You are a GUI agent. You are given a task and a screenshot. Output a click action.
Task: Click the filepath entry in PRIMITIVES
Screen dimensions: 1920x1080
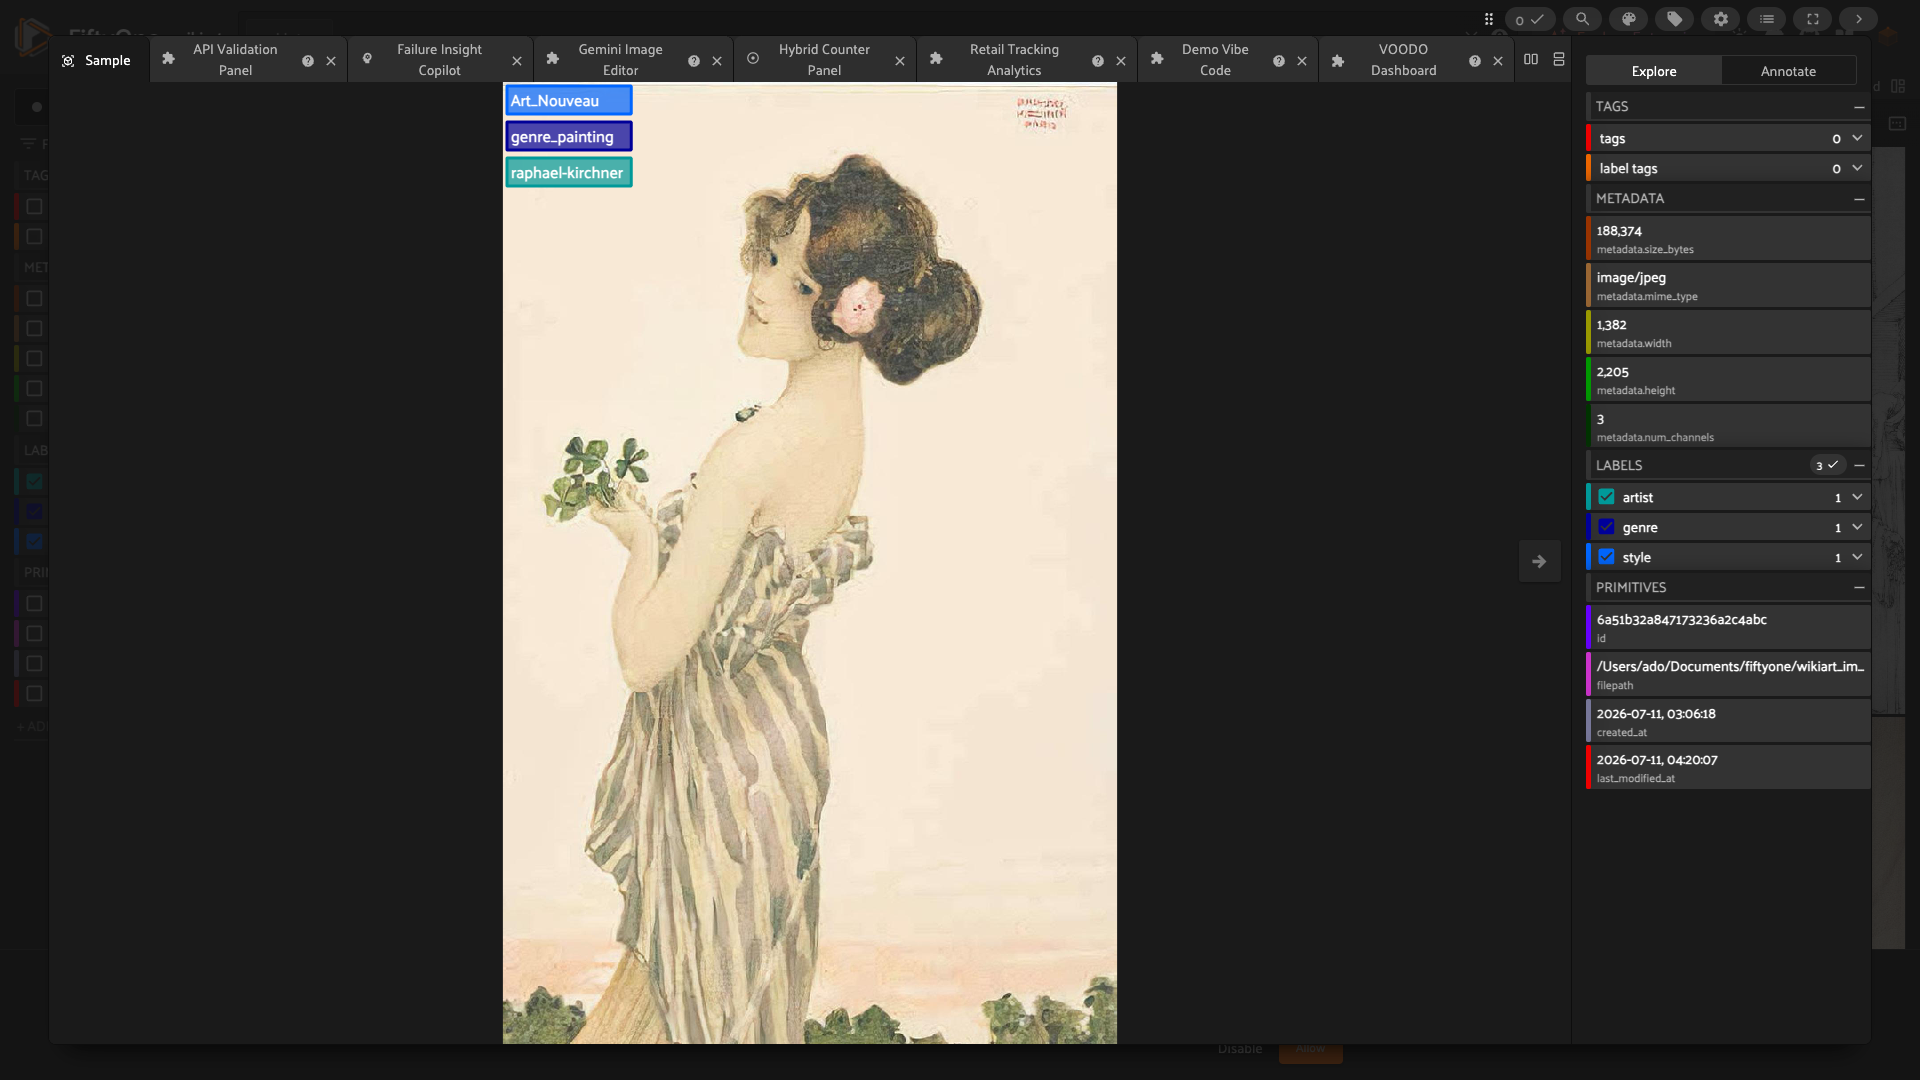[1728, 675]
